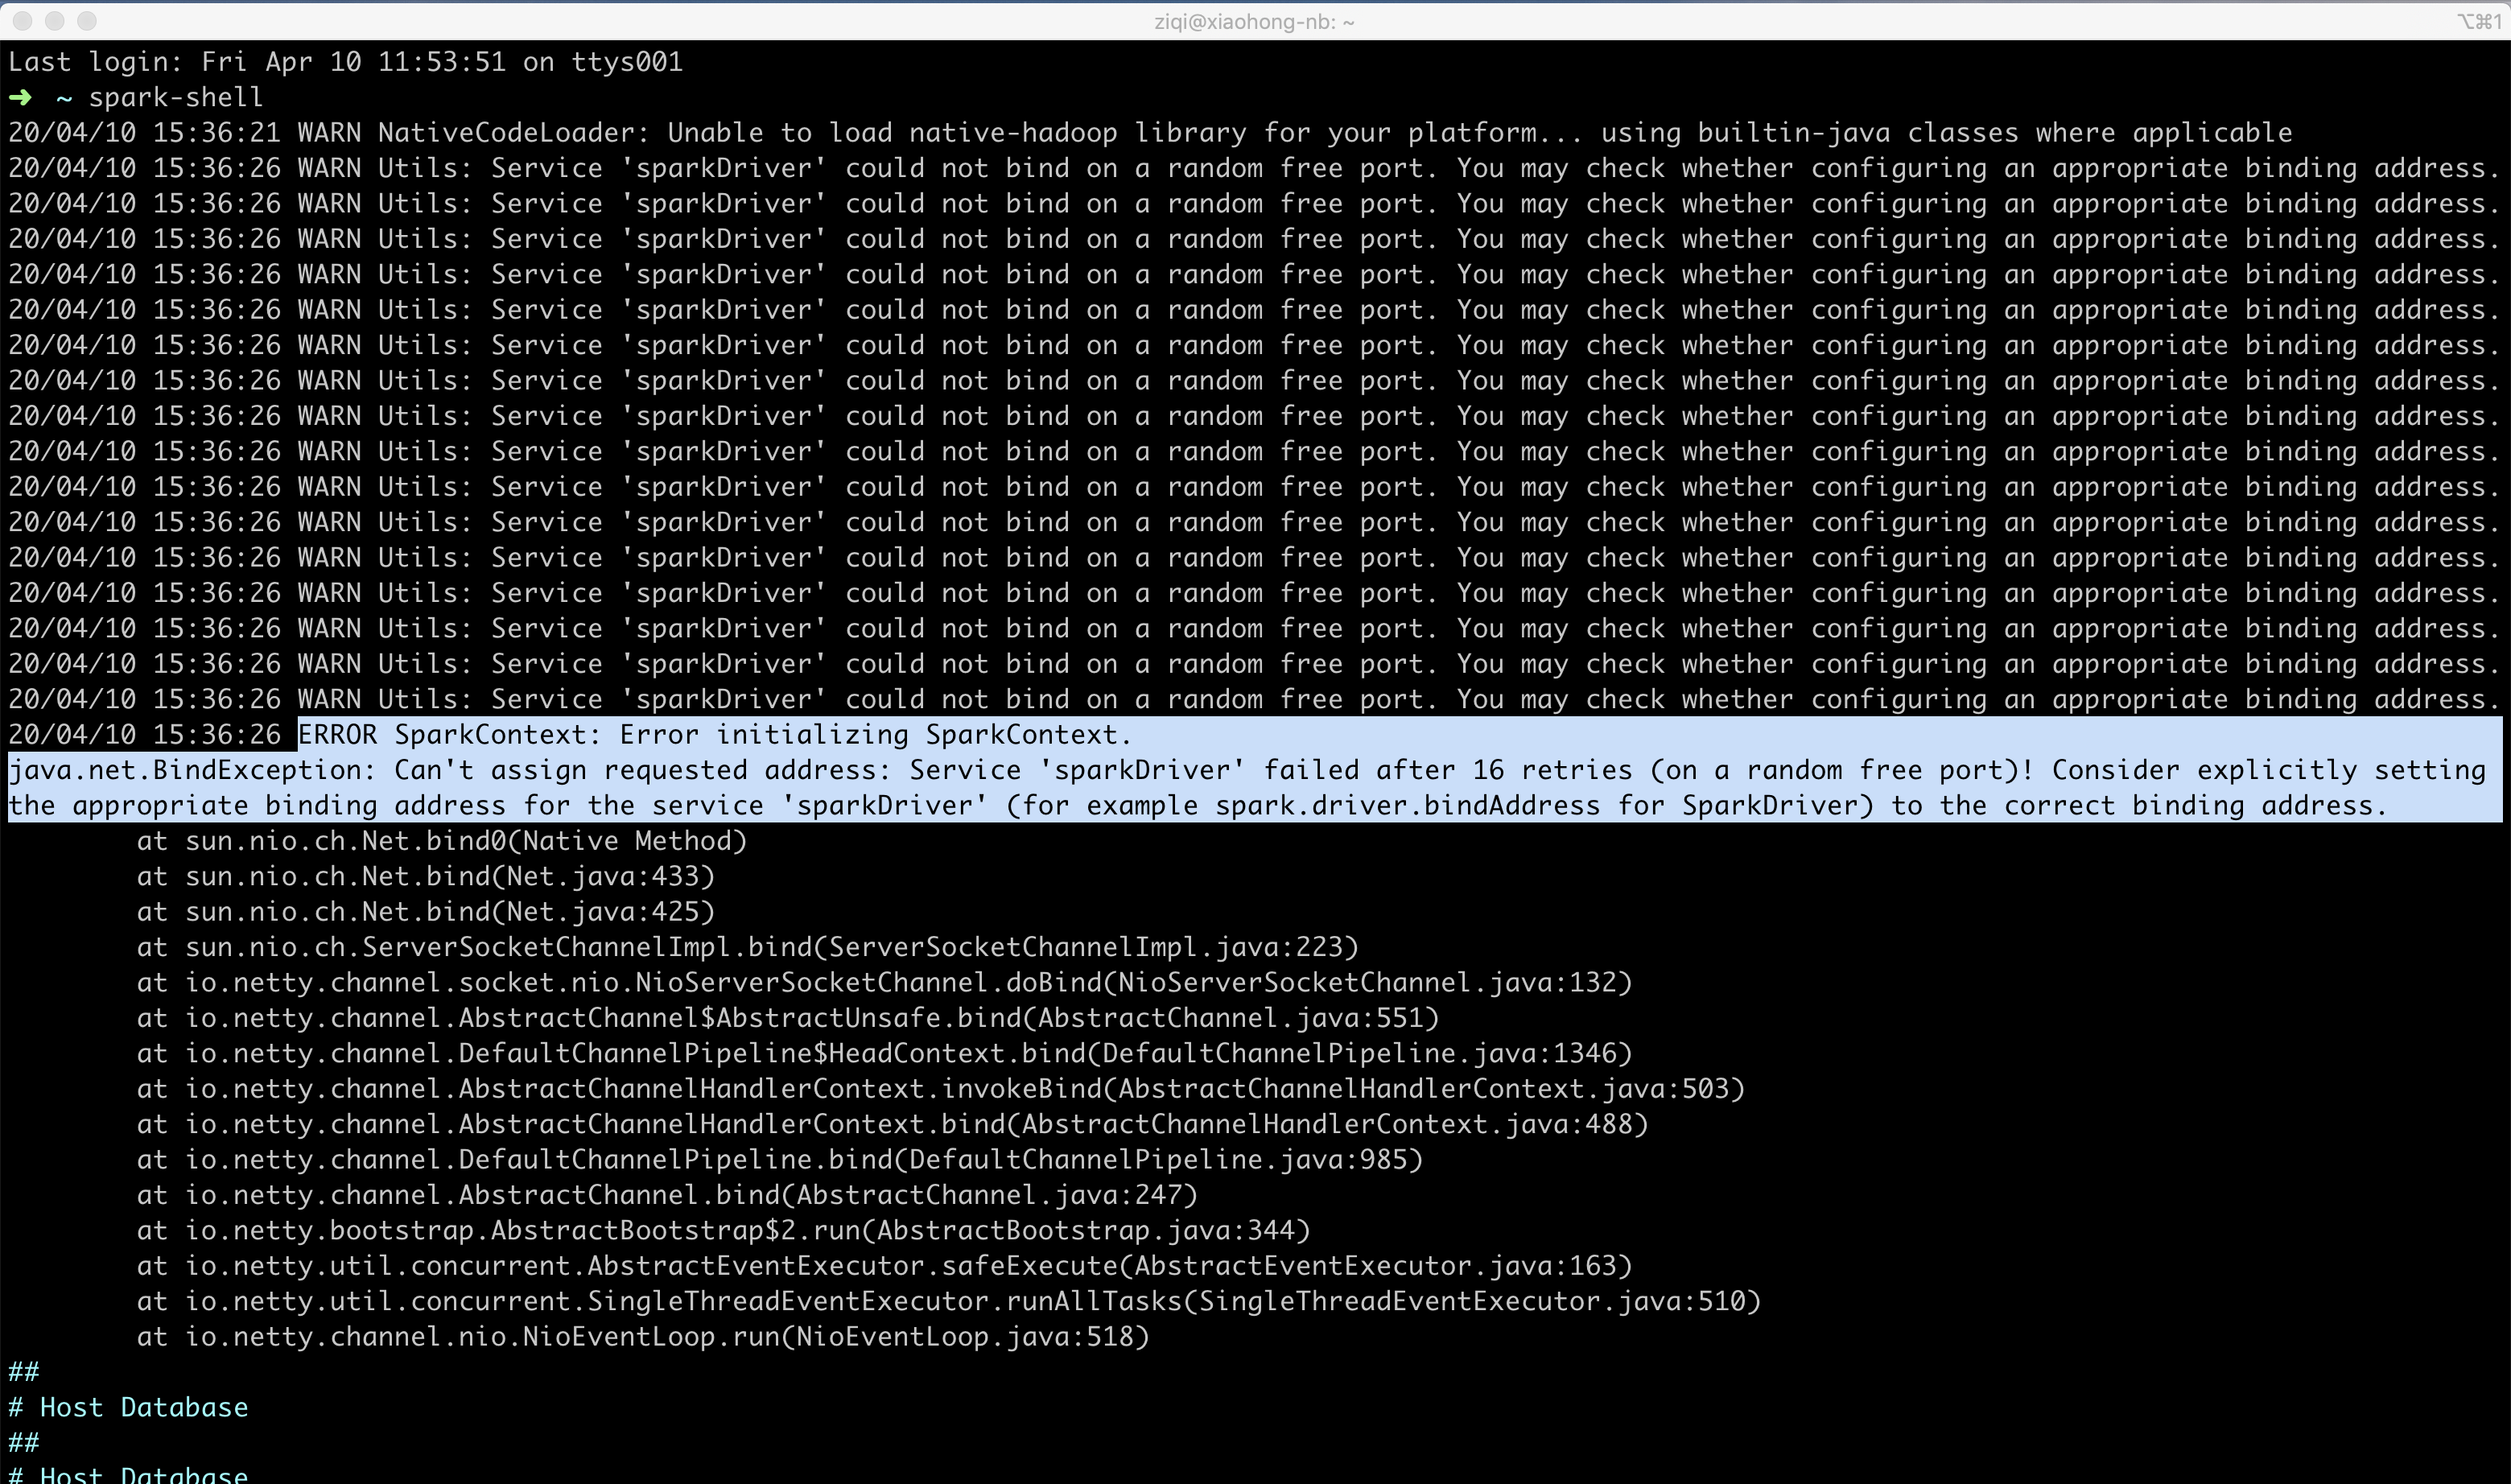Viewport: 2511px width, 1484px height.
Task: Click the DefaultChannelPipeline$HeadContext.bind stack line
Action: tap(884, 1054)
